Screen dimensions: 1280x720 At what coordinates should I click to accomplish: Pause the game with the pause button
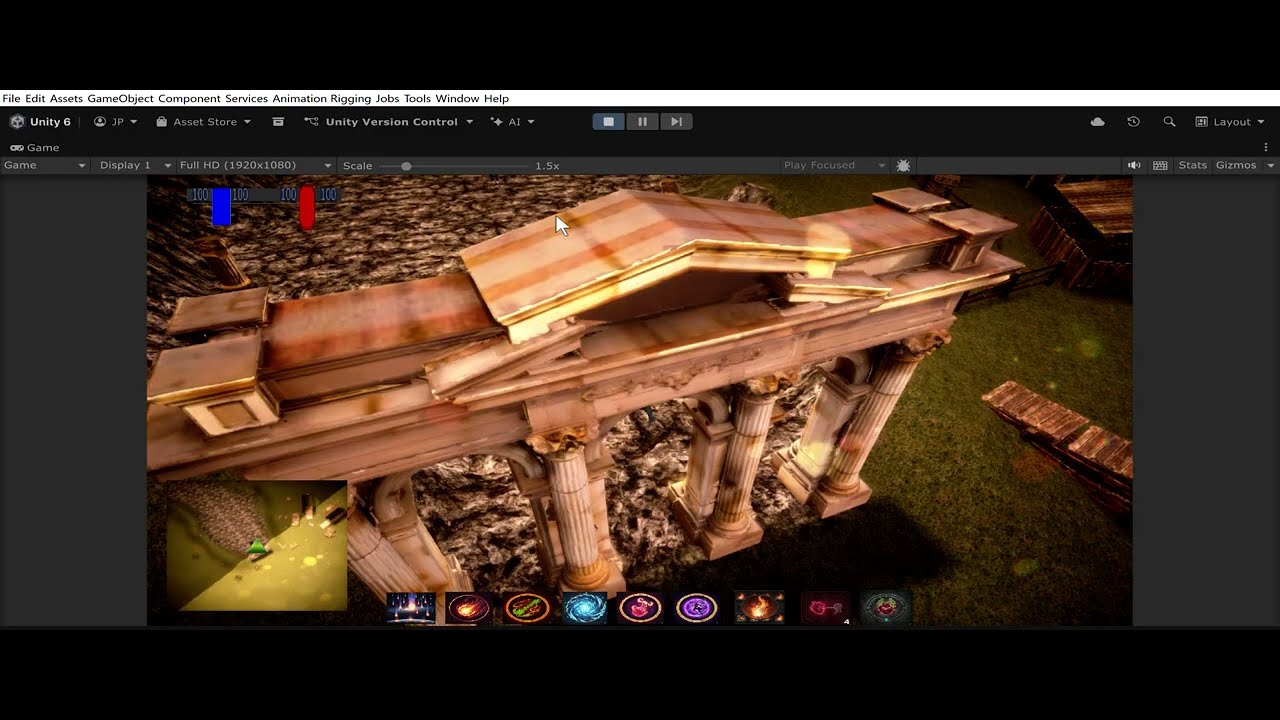[x=642, y=122]
